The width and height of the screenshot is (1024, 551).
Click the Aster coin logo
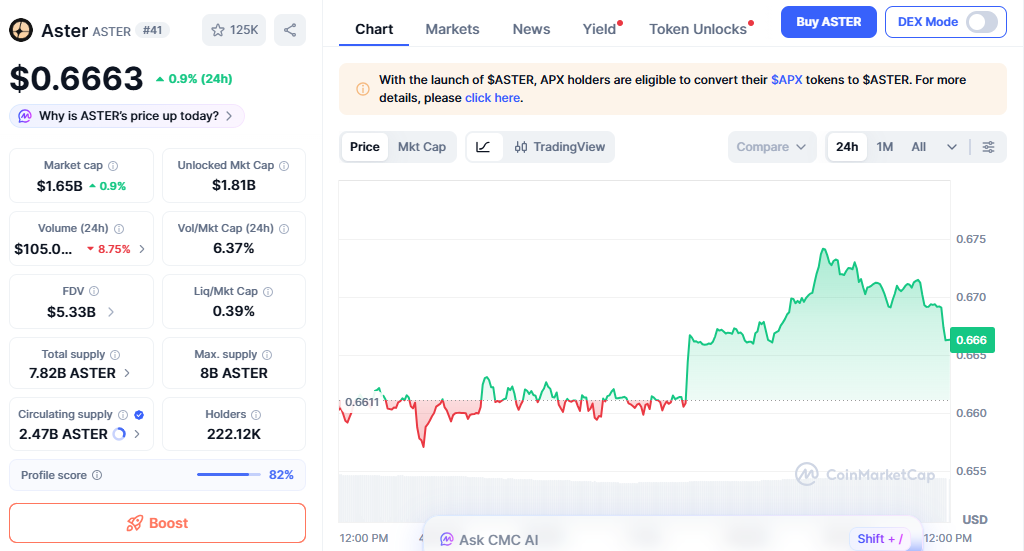[21, 30]
